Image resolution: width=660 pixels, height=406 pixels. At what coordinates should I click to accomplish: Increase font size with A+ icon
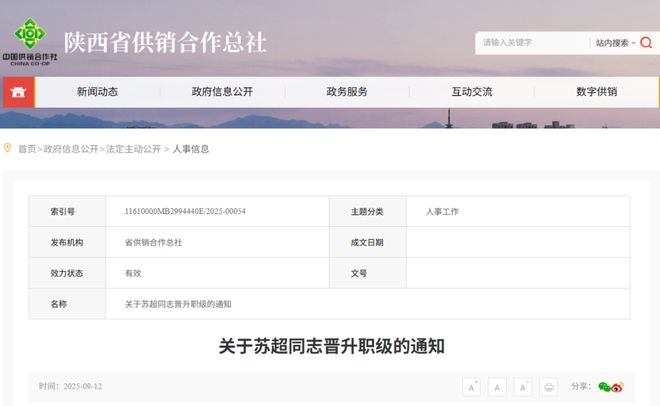click(473, 387)
